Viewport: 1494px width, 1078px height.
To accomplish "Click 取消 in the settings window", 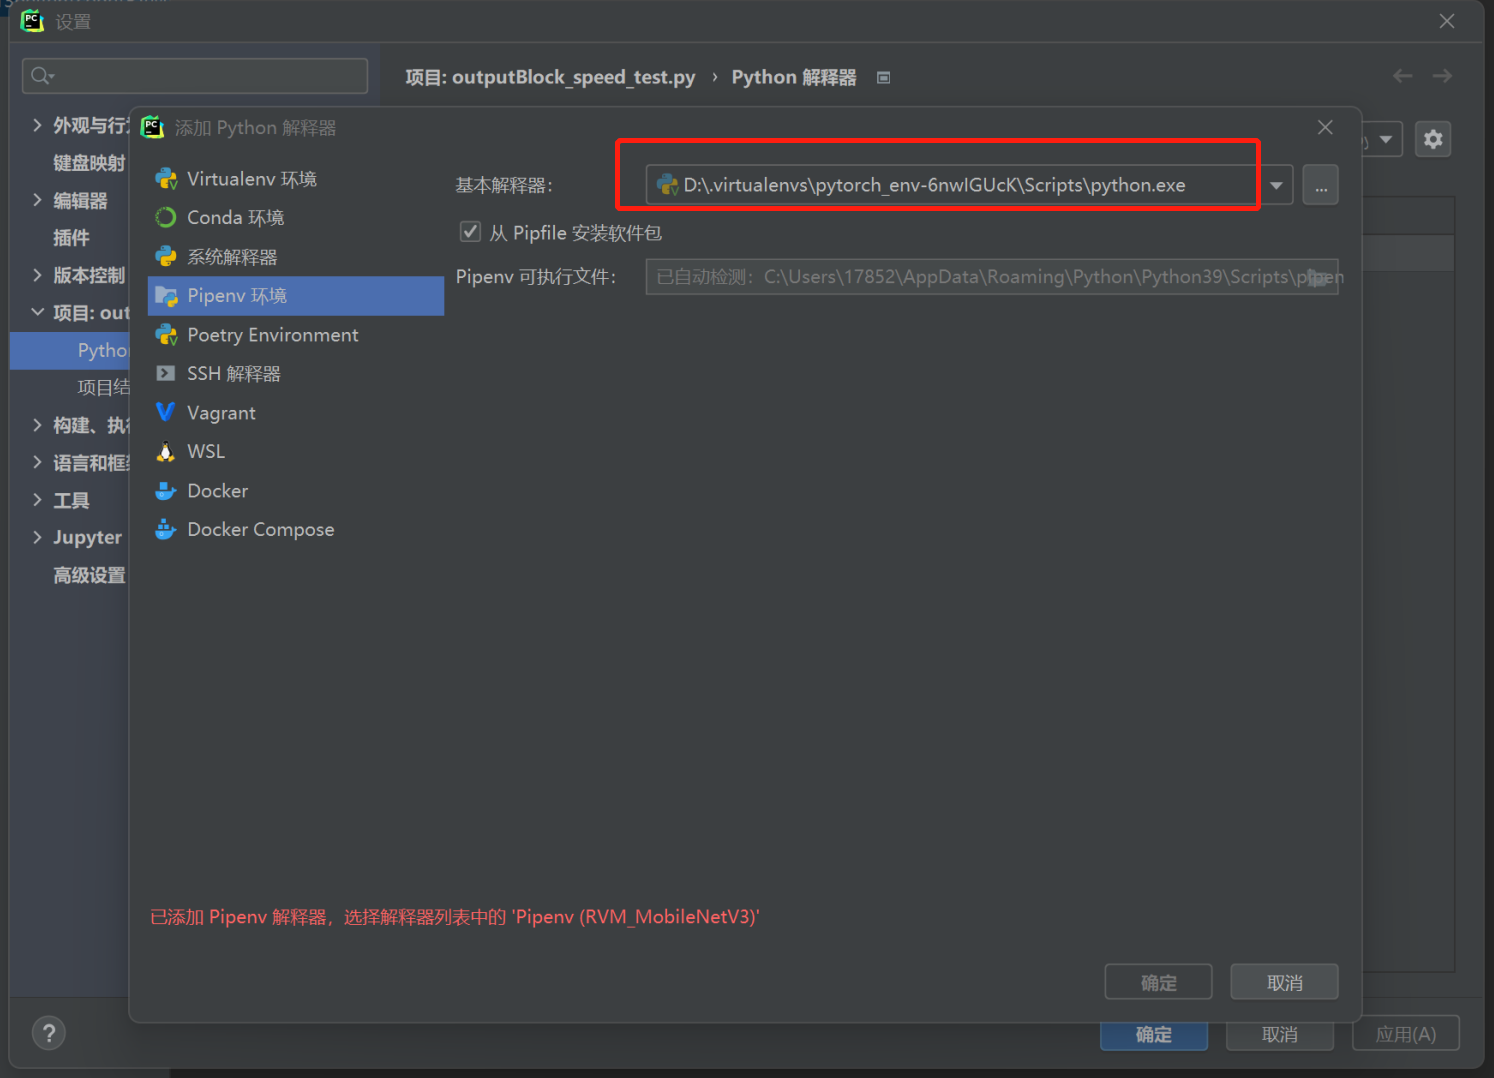I will click(1279, 1034).
